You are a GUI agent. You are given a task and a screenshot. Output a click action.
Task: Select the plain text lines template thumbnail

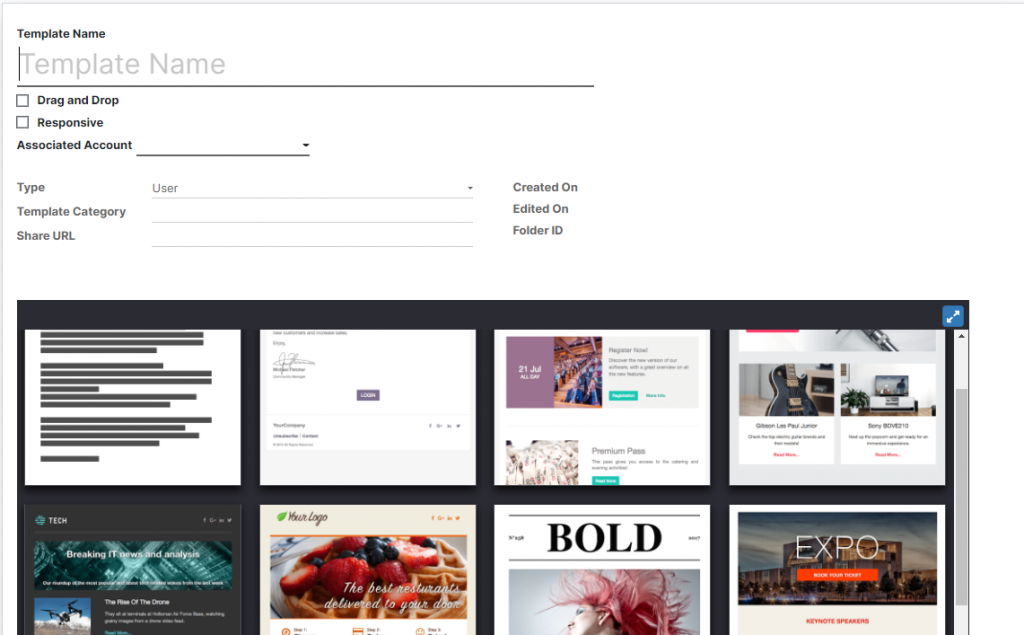point(133,407)
